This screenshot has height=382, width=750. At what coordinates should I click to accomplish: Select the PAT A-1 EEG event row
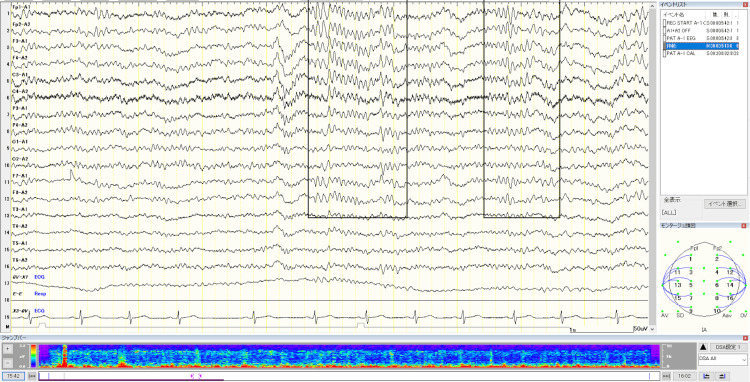tap(700, 38)
